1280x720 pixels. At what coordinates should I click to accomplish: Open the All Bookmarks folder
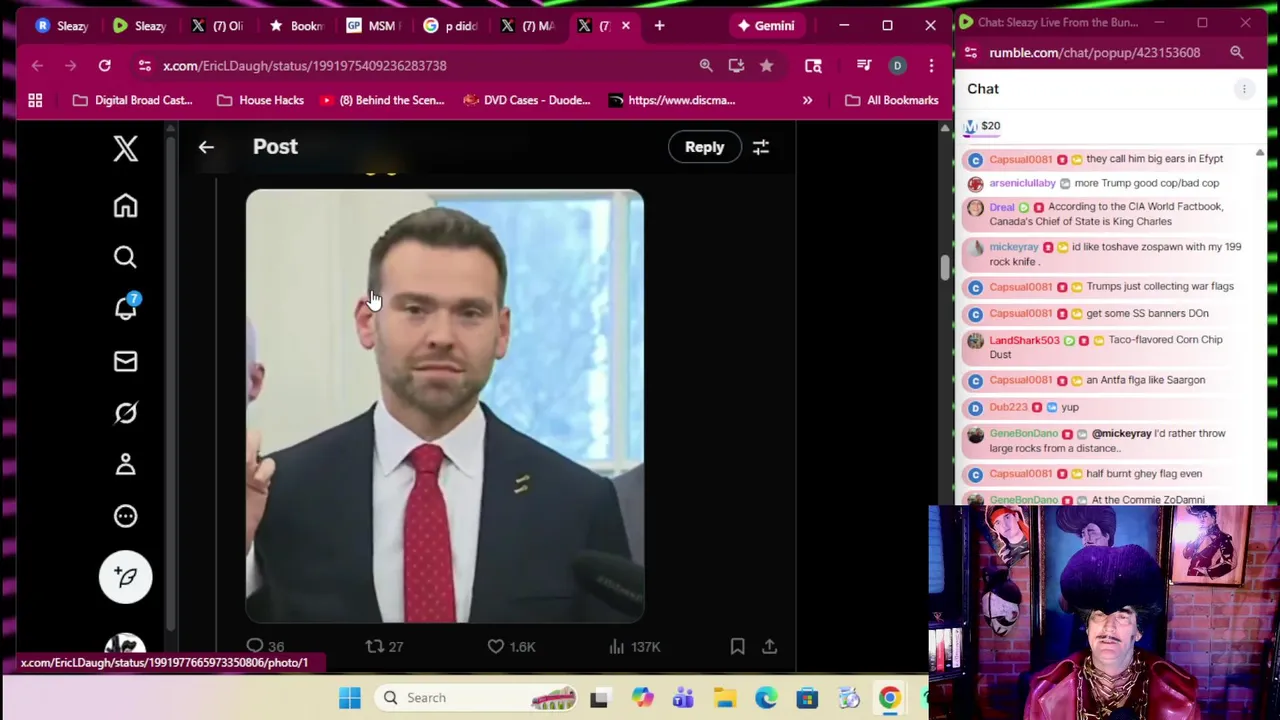[891, 100]
